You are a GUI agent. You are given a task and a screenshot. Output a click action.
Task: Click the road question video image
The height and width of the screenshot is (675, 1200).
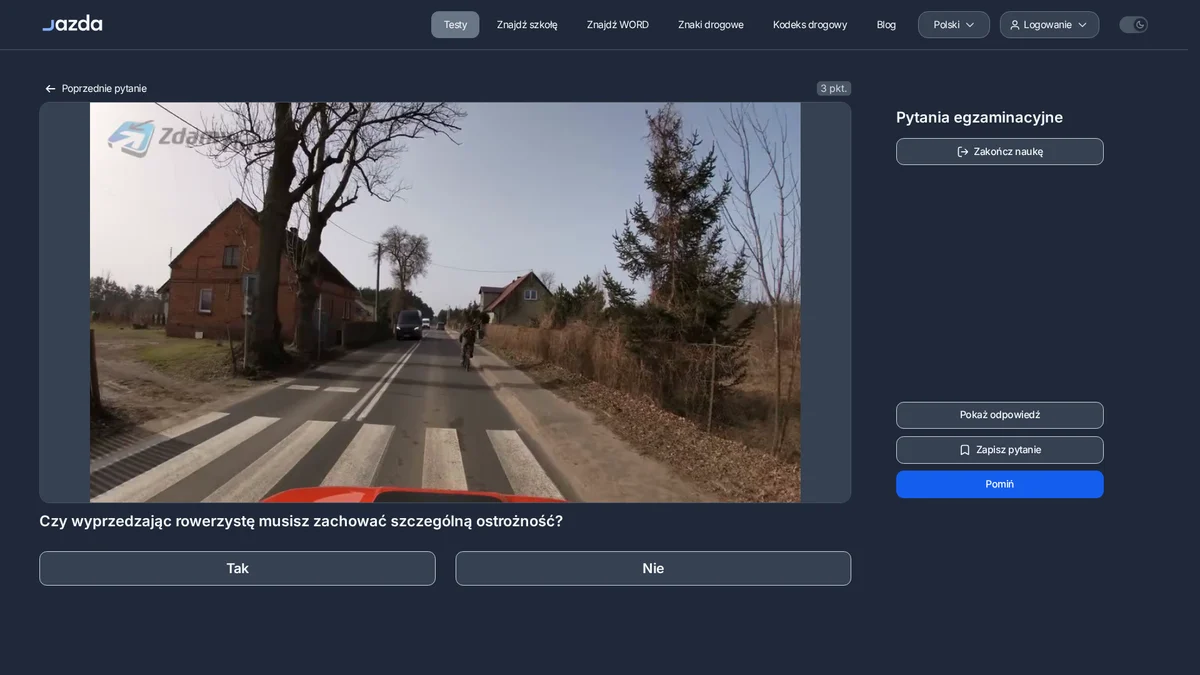(x=445, y=302)
